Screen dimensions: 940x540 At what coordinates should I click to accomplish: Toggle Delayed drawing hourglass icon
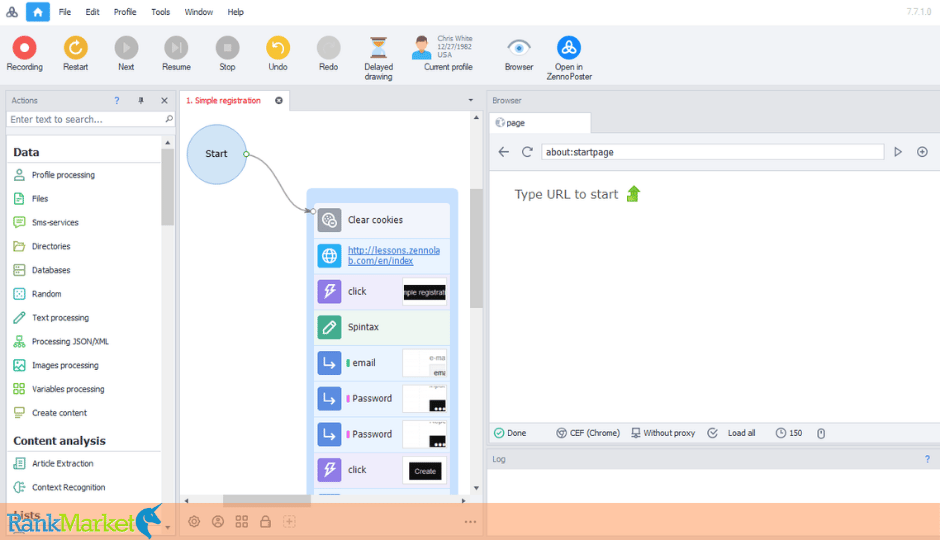coord(378,48)
